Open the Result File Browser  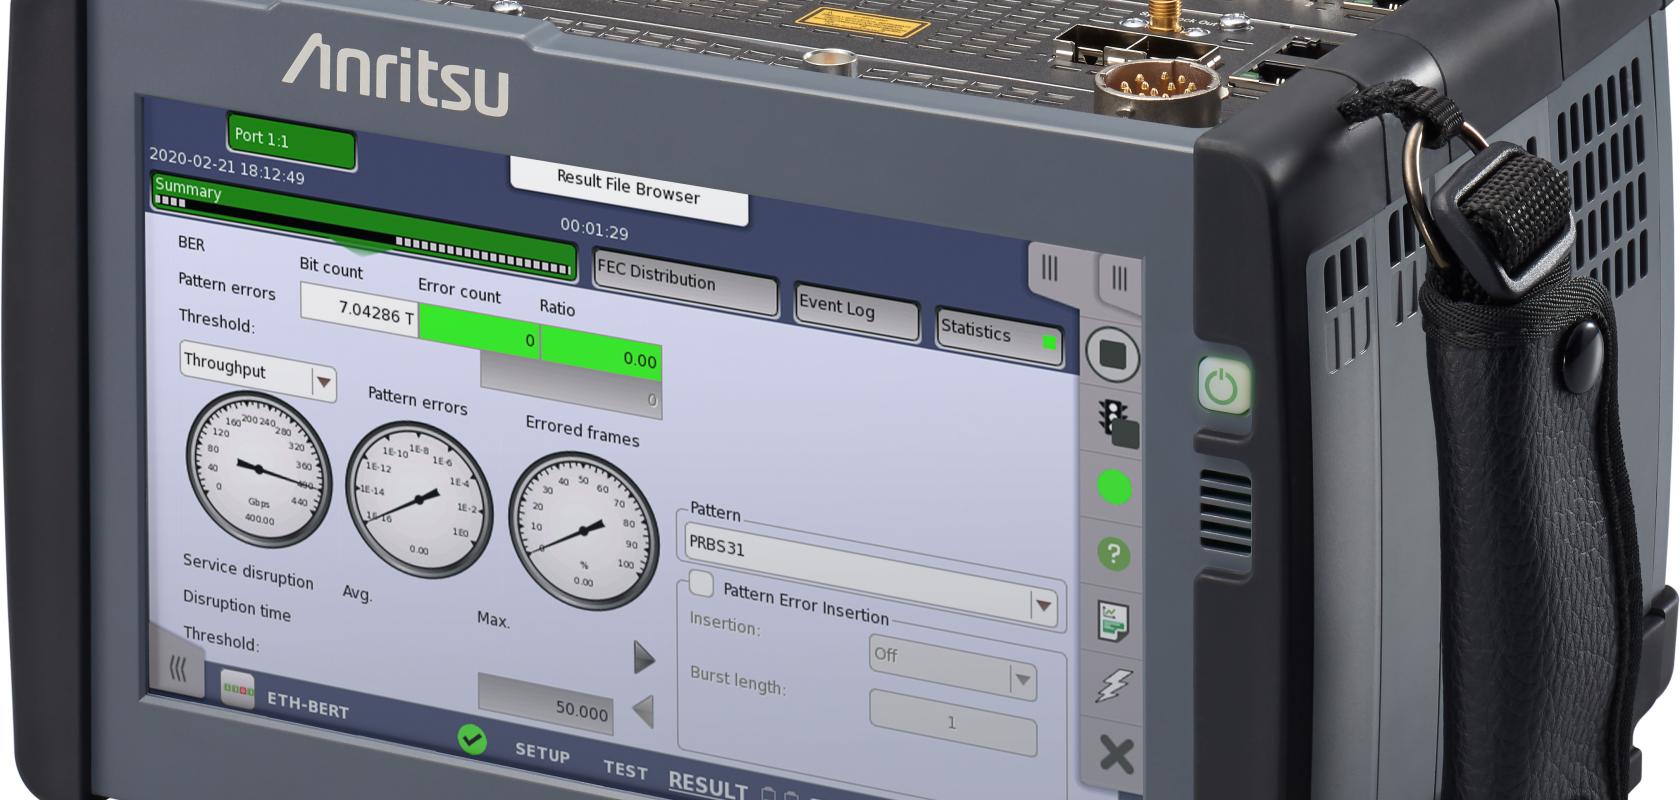629,190
